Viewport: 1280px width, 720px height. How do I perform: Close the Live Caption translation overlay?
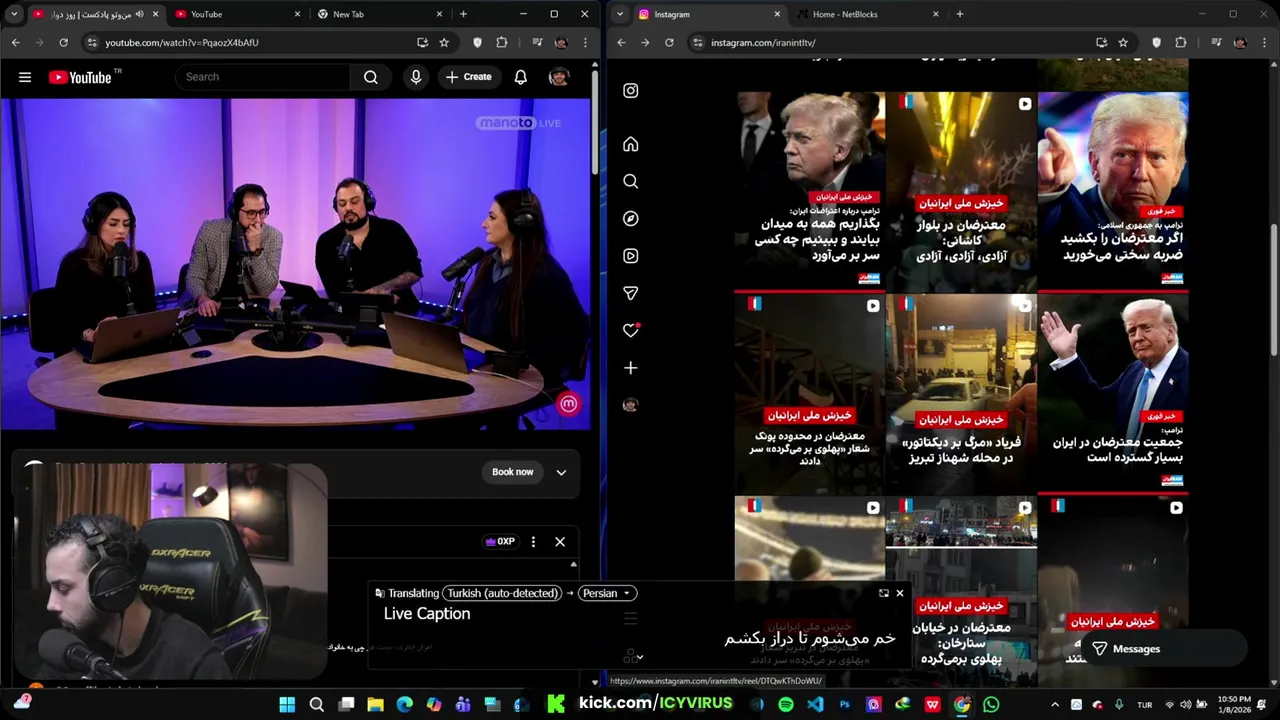pyautogui.click(x=899, y=593)
